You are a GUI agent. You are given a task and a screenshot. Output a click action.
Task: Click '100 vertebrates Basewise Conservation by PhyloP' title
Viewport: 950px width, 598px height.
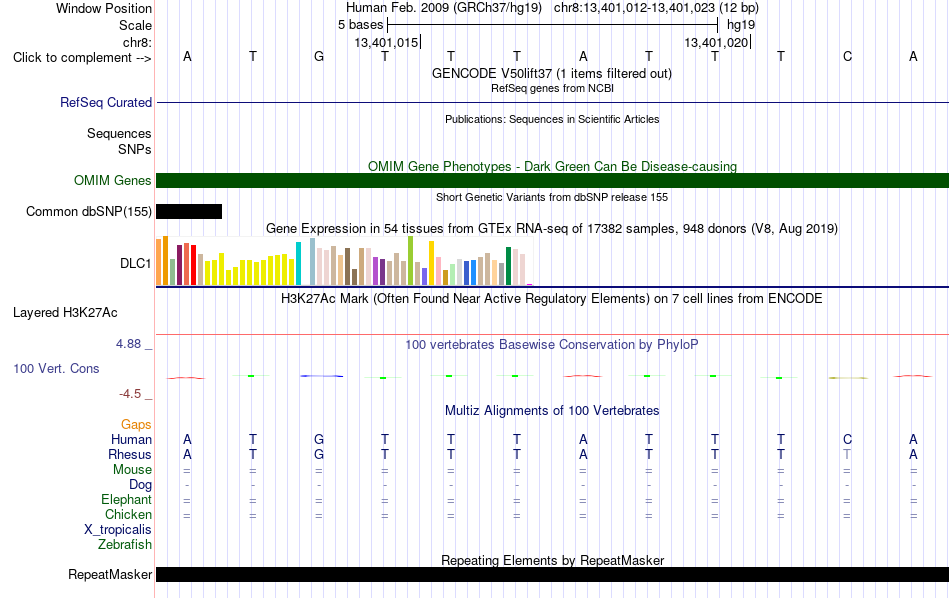click(552, 345)
